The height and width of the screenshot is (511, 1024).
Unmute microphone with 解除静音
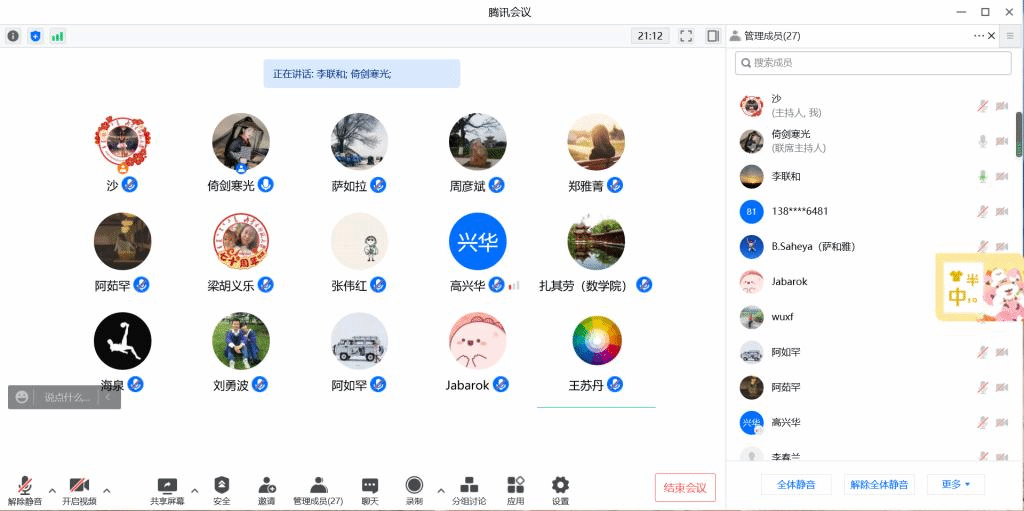click(25, 489)
